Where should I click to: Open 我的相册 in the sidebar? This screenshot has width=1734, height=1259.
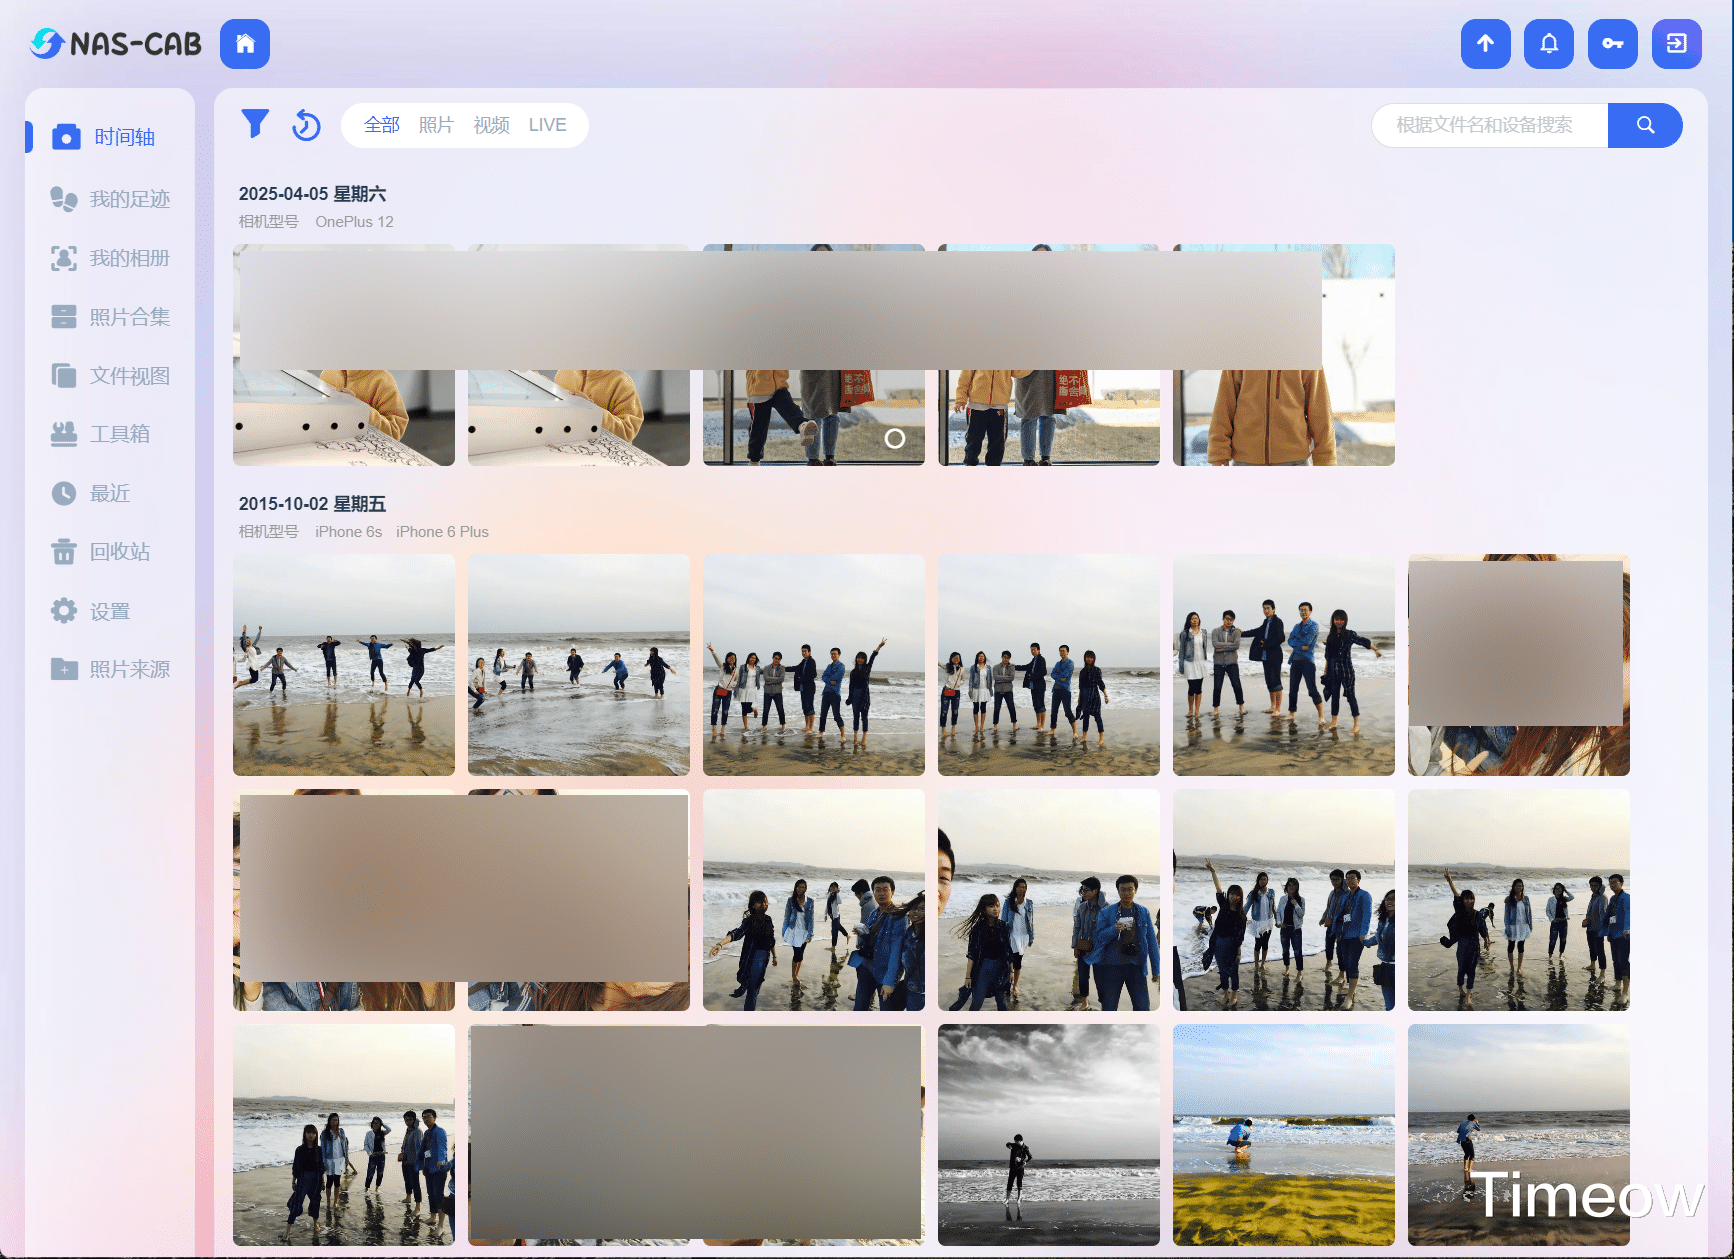[110, 258]
